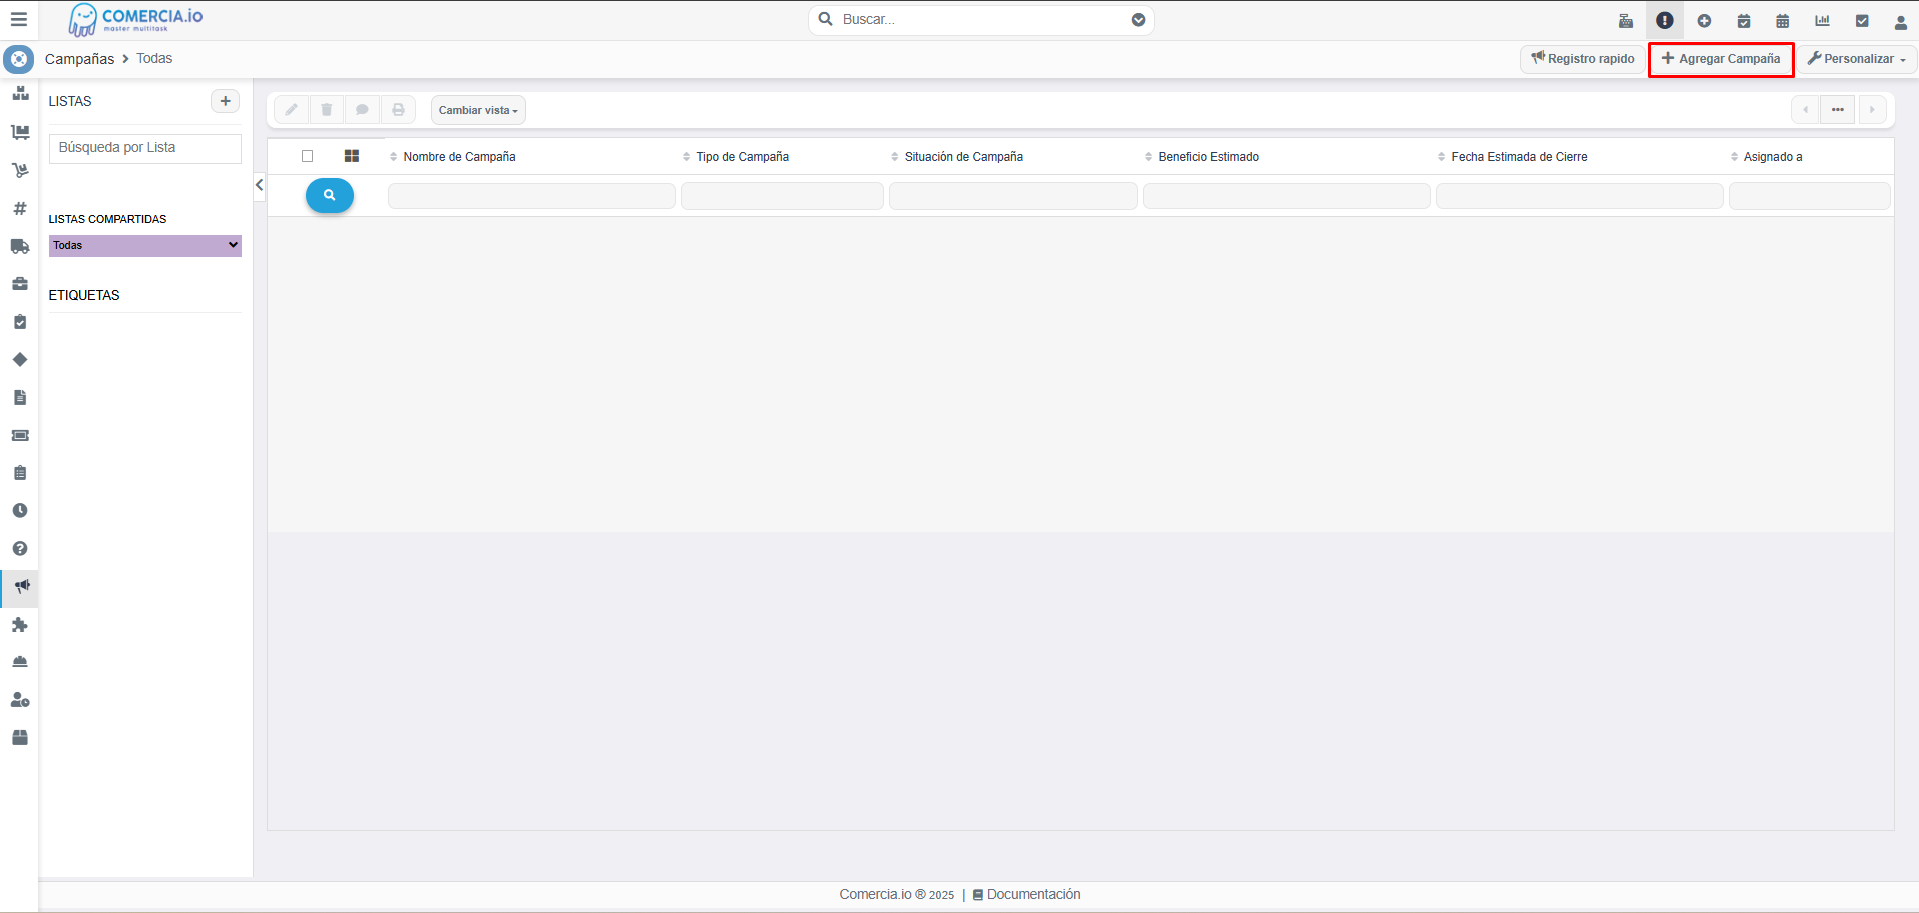Open the puzzle piece sidebar module
Image resolution: width=1919 pixels, height=913 pixels.
[x=19, y=625]
